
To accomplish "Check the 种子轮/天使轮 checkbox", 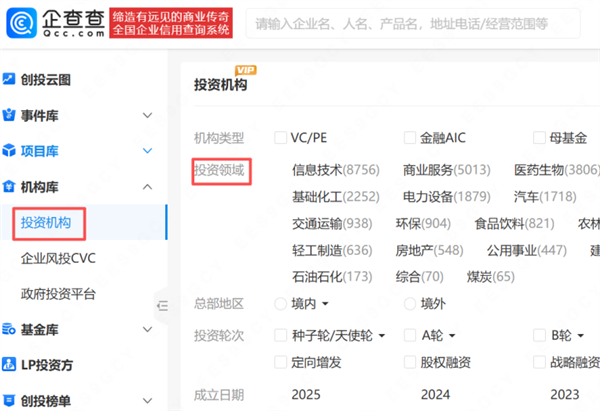I will [x=280, y=336].
